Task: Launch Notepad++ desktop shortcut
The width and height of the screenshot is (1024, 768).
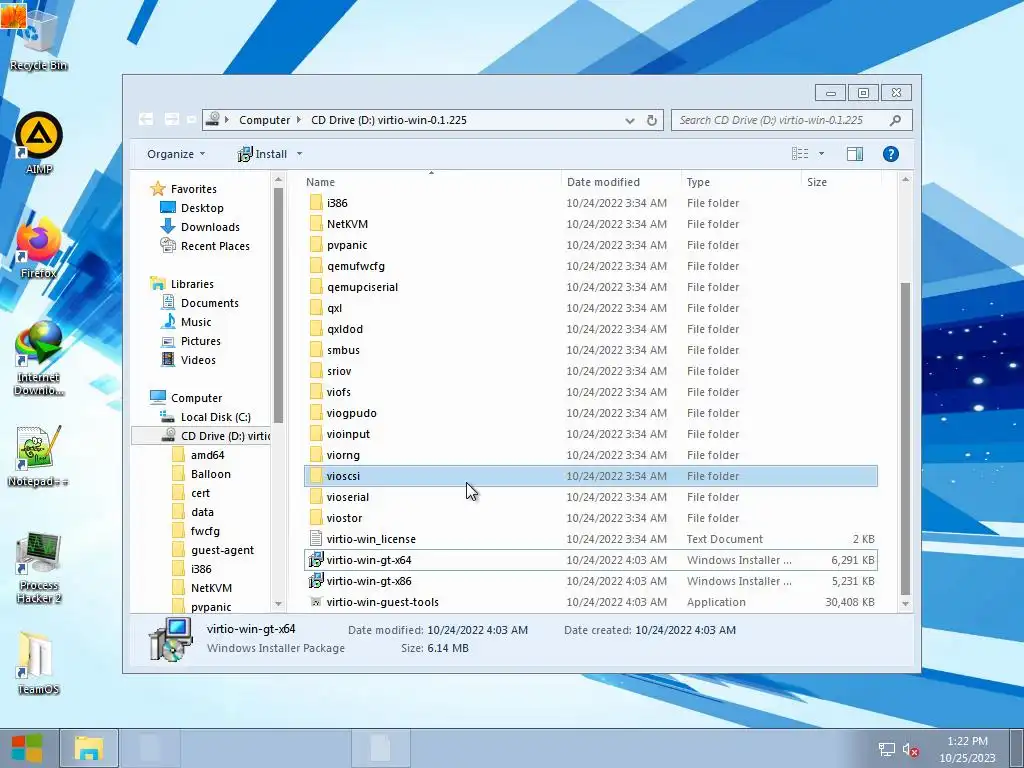Action: [x=39, y=456]
